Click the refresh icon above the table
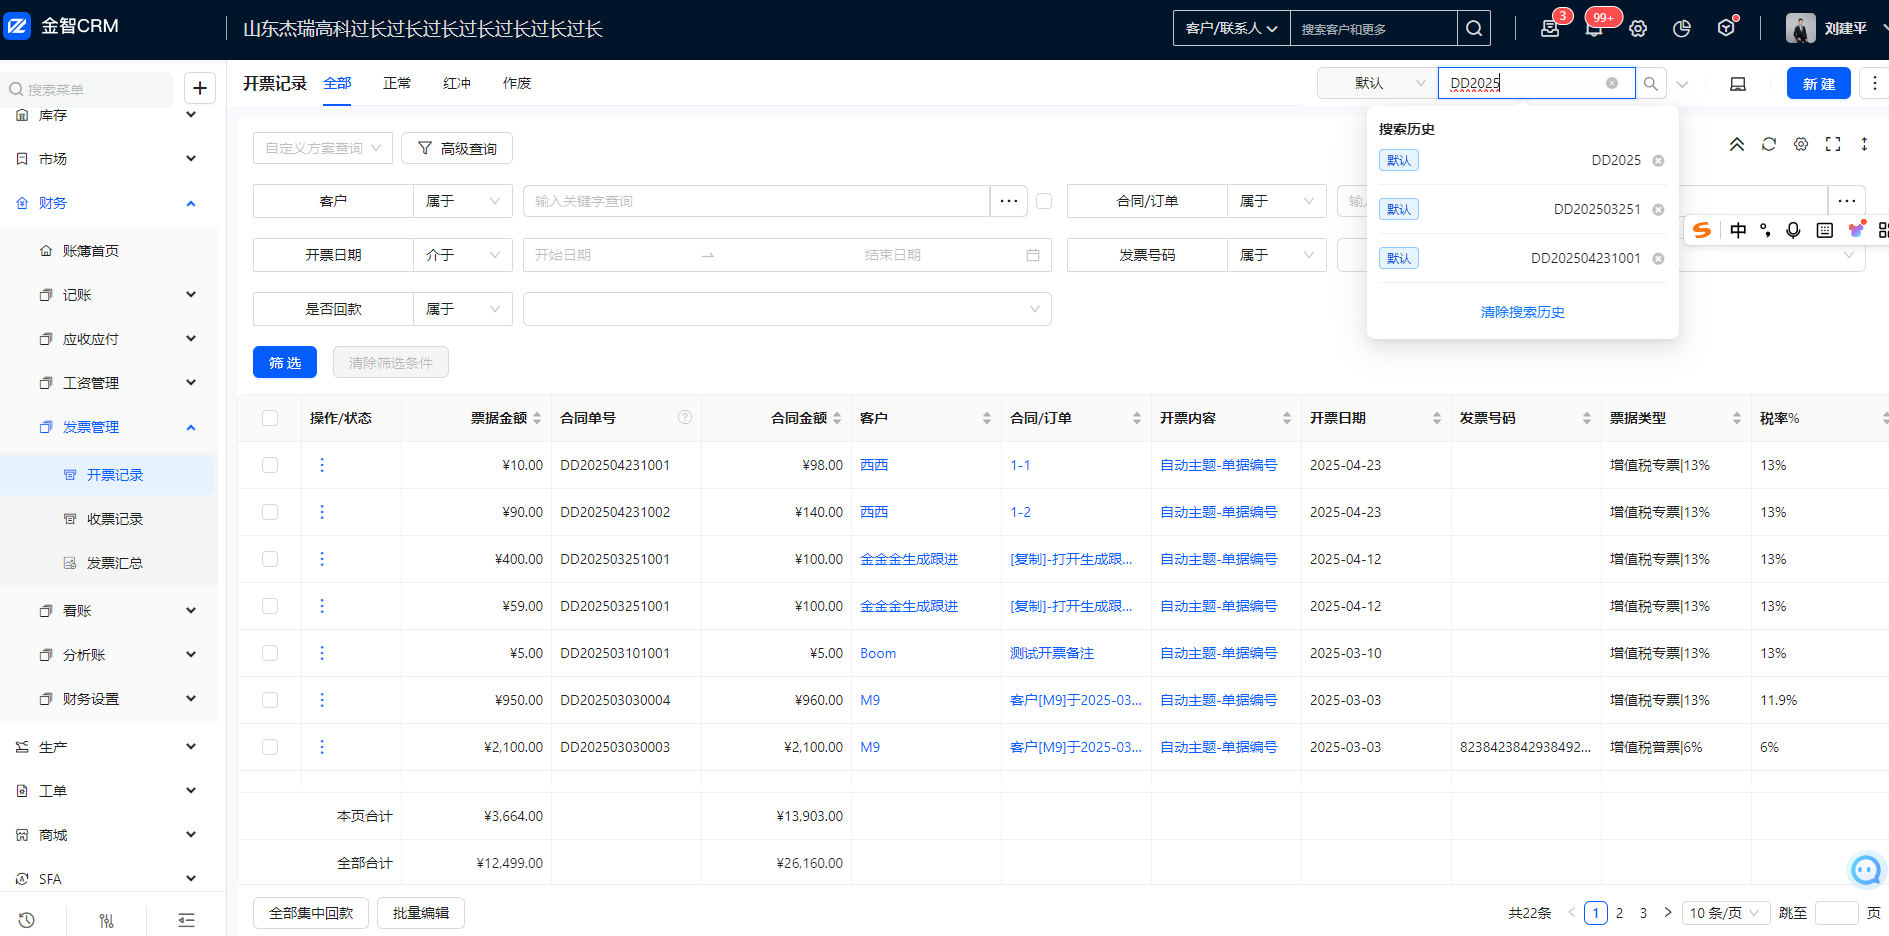This screenshot has height=936, width=1889. coord(1769,144)
